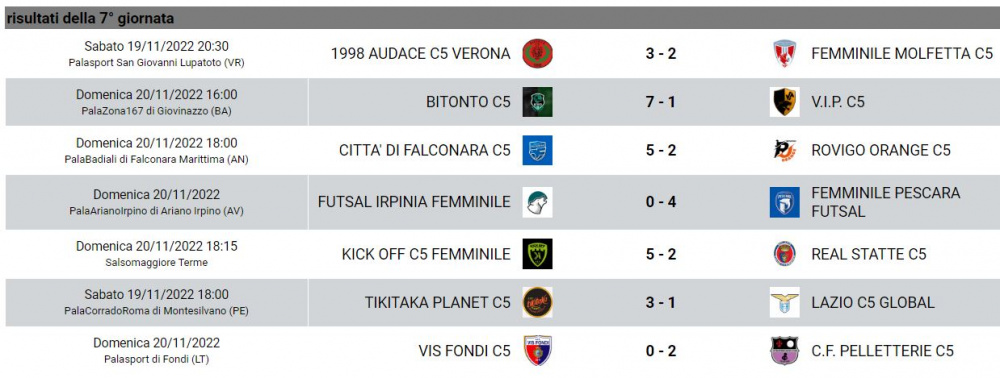Click the 1998 Audace C5 Verona logo

click(537, 54)
